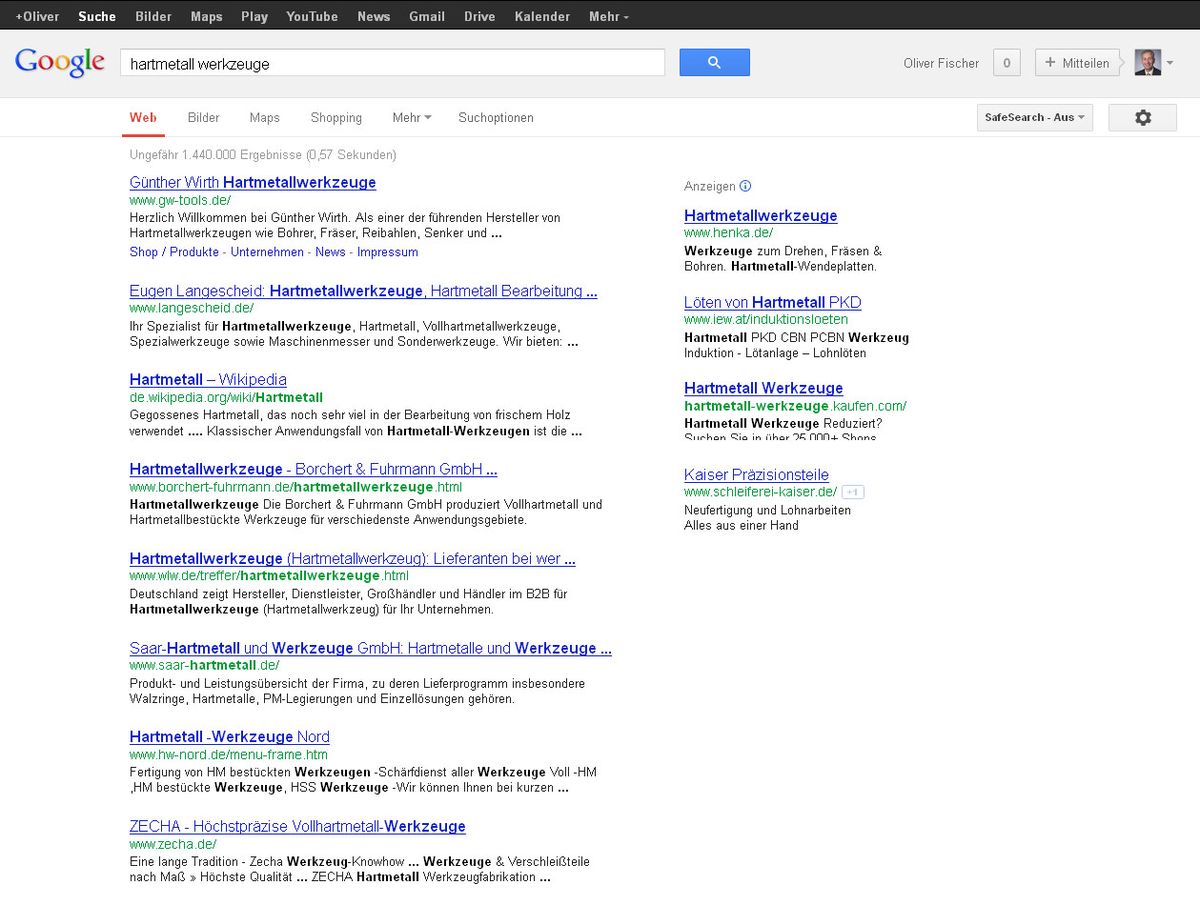The image size is (1200, 905).
Task: Click the www.gw-tools.de/ URL text
Action: coord(180,200)
